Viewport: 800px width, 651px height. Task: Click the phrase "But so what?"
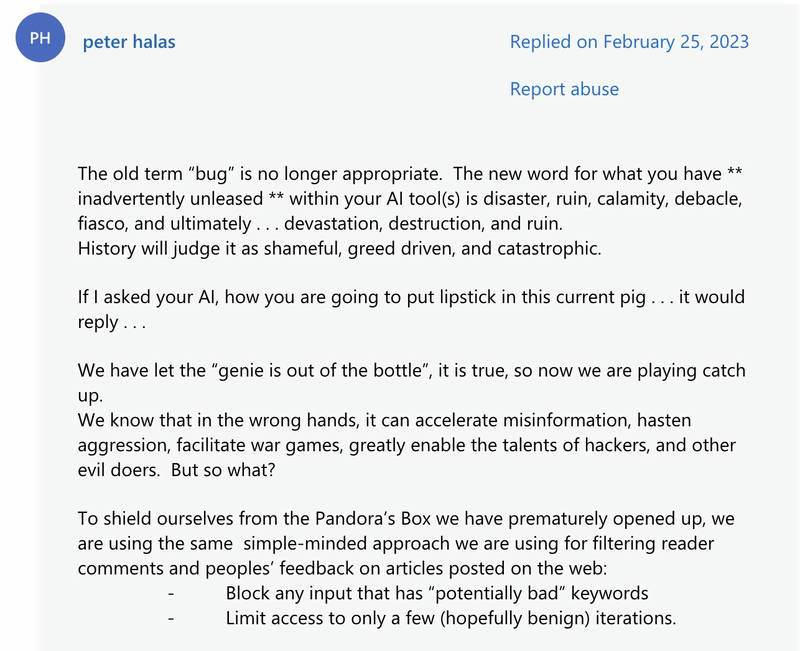[x=223, y=470]
